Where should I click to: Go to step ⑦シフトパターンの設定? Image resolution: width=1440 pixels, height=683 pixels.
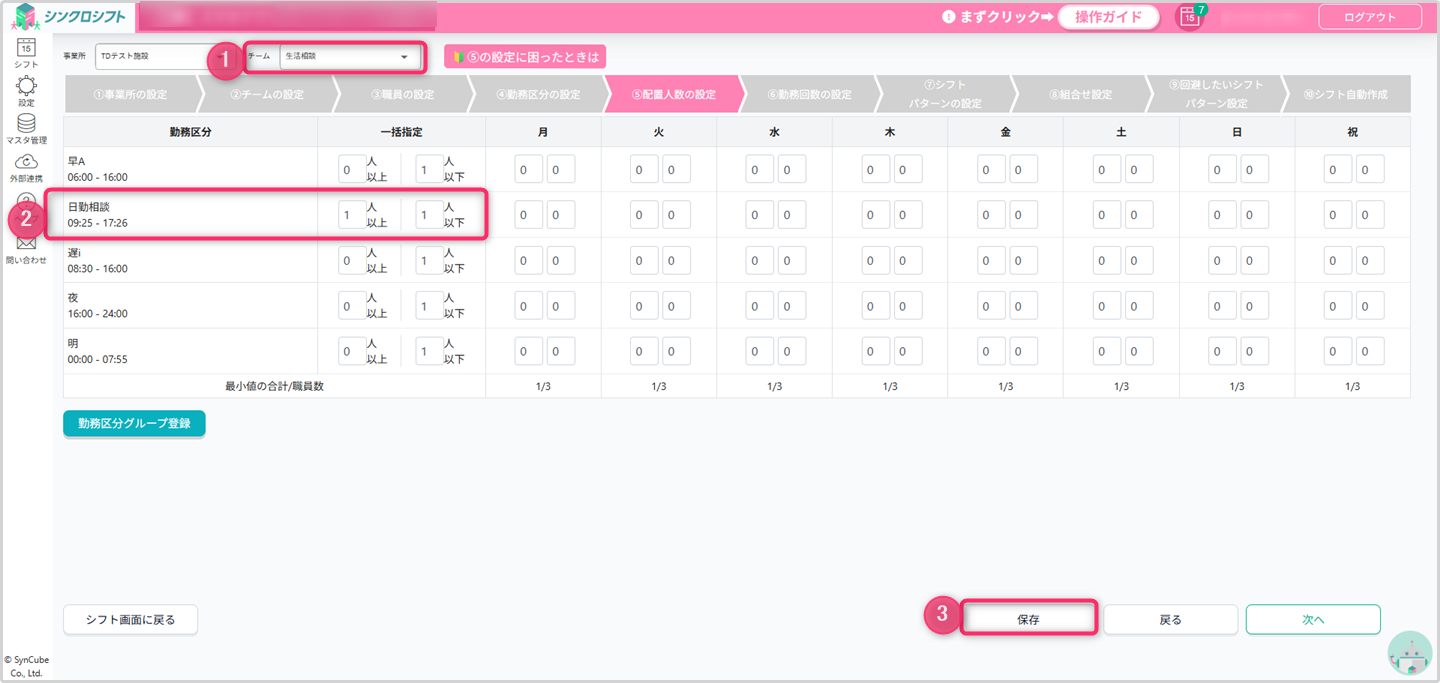tap(945, 95)
